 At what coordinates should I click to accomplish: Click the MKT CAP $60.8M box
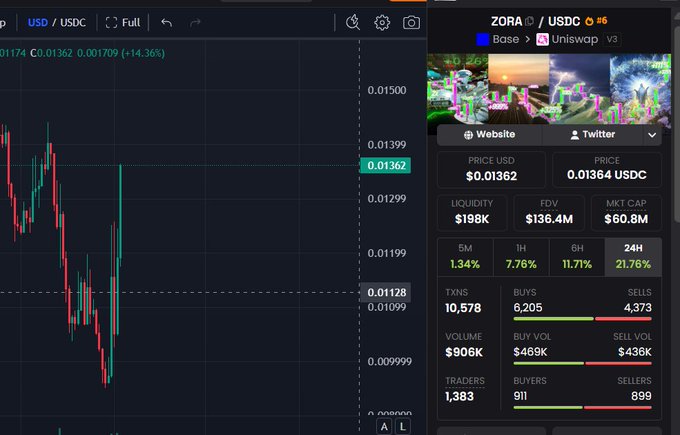tap(626, 213)
